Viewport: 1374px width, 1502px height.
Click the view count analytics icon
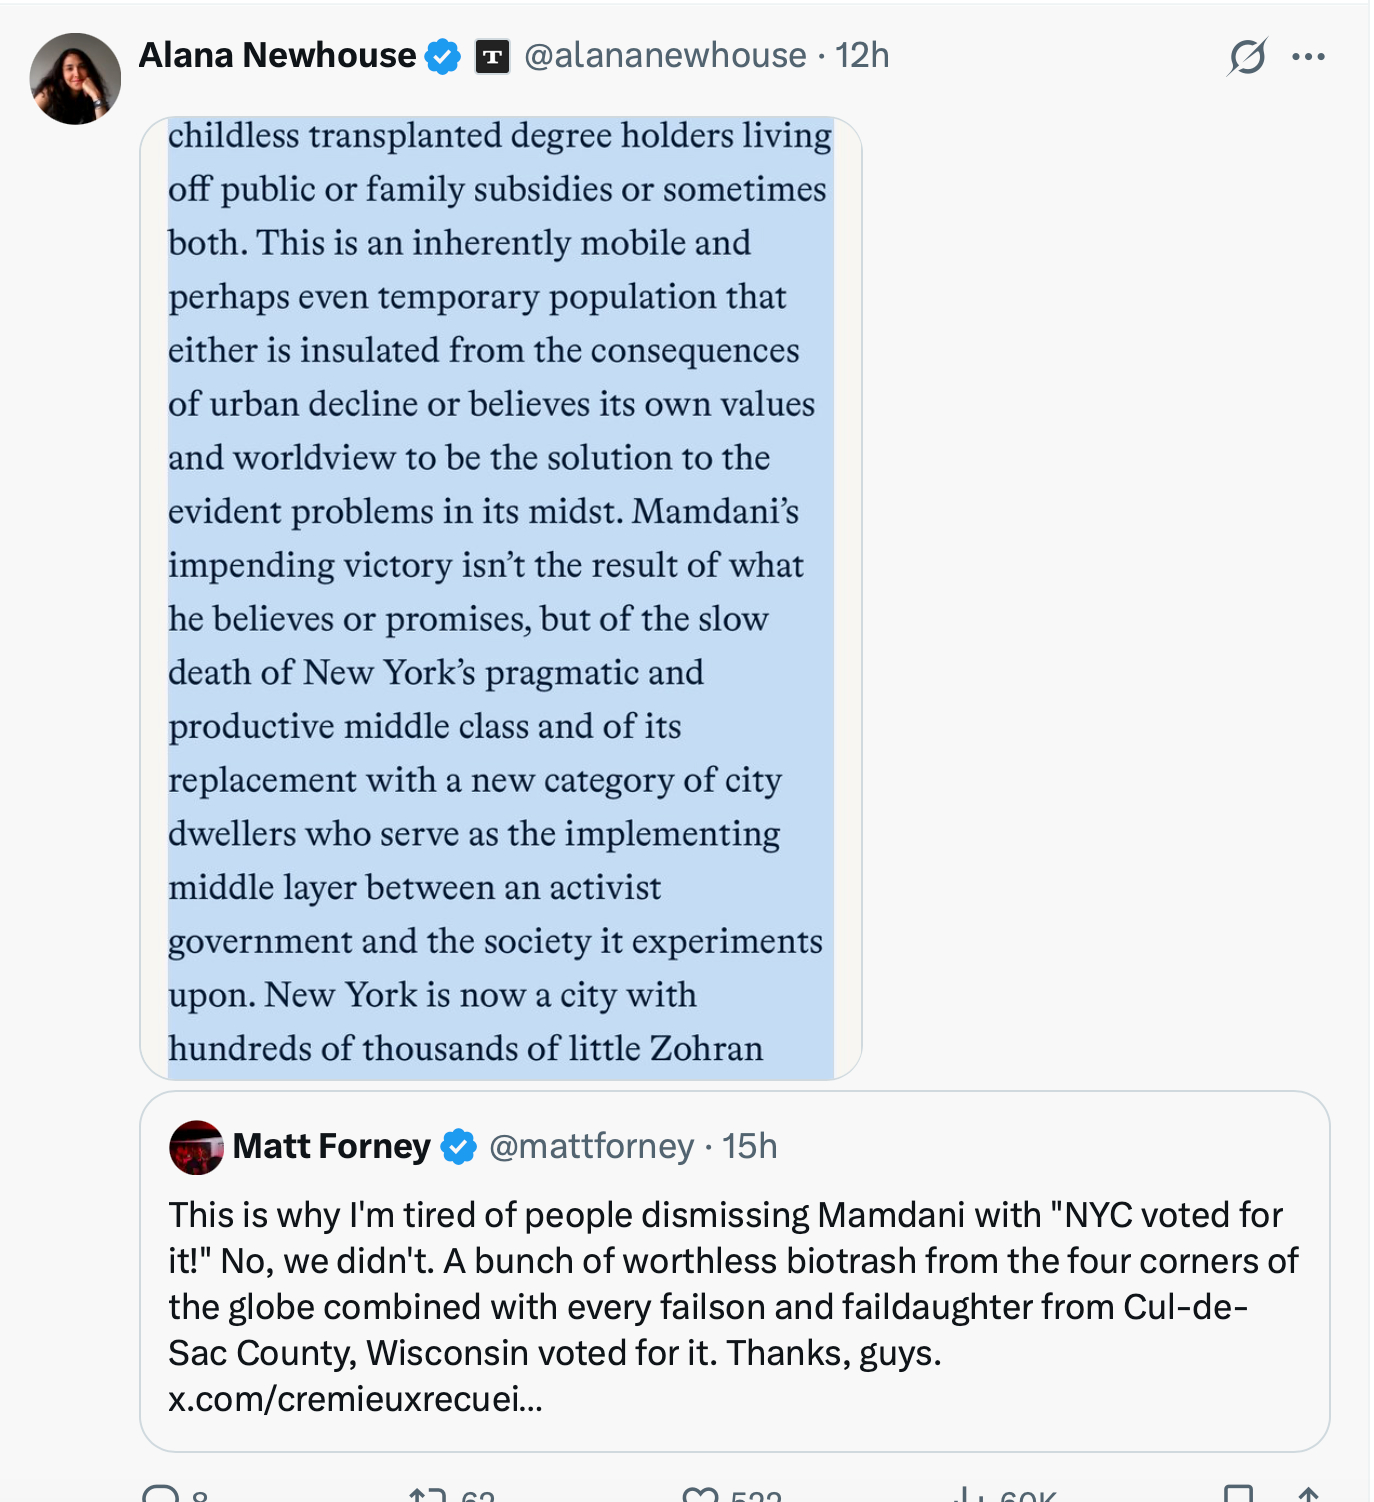(x=967, y=1494)
